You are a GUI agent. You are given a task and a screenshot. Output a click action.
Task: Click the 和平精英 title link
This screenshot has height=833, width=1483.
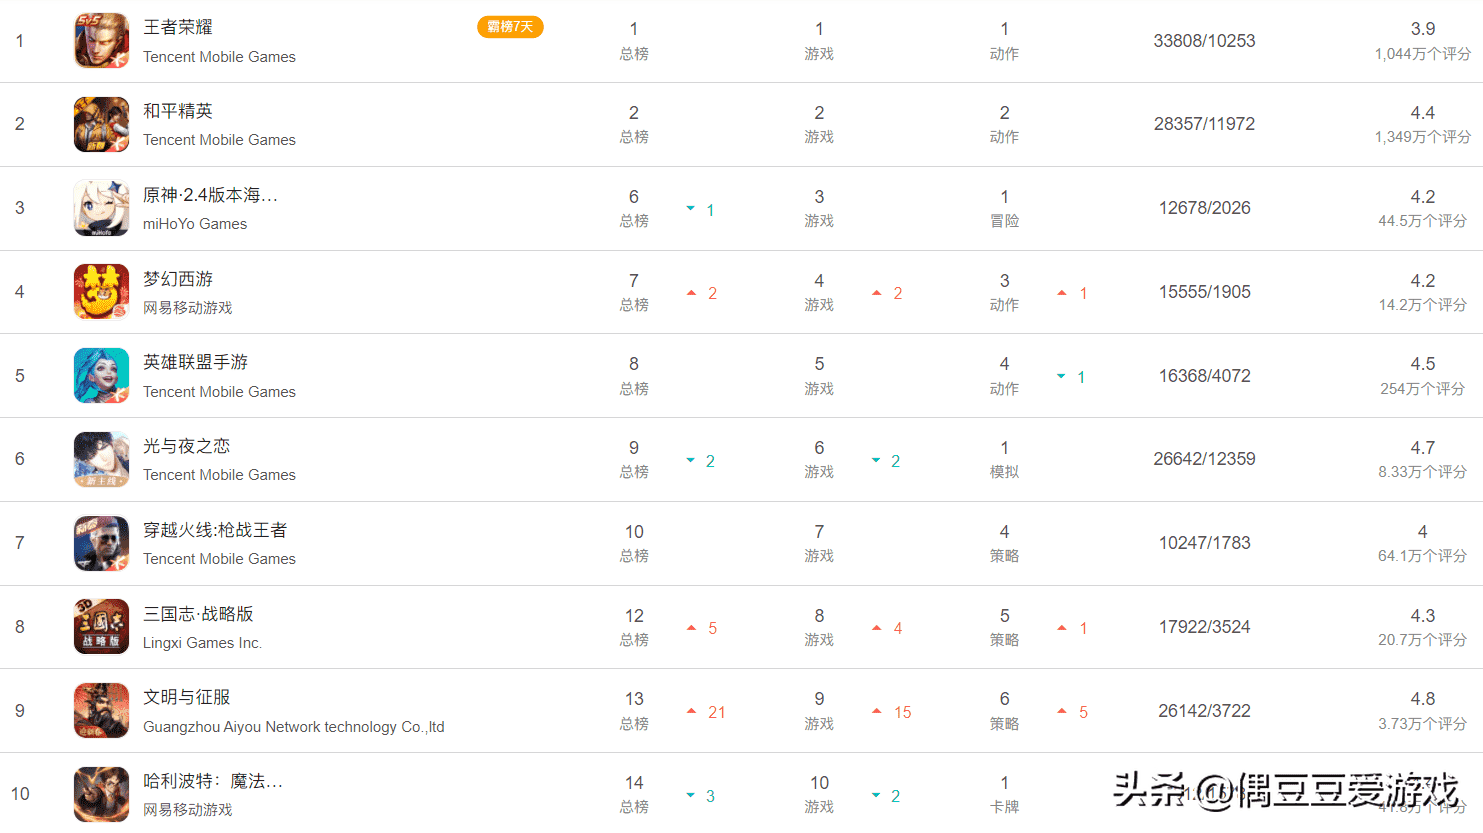[x=178, y=111]
